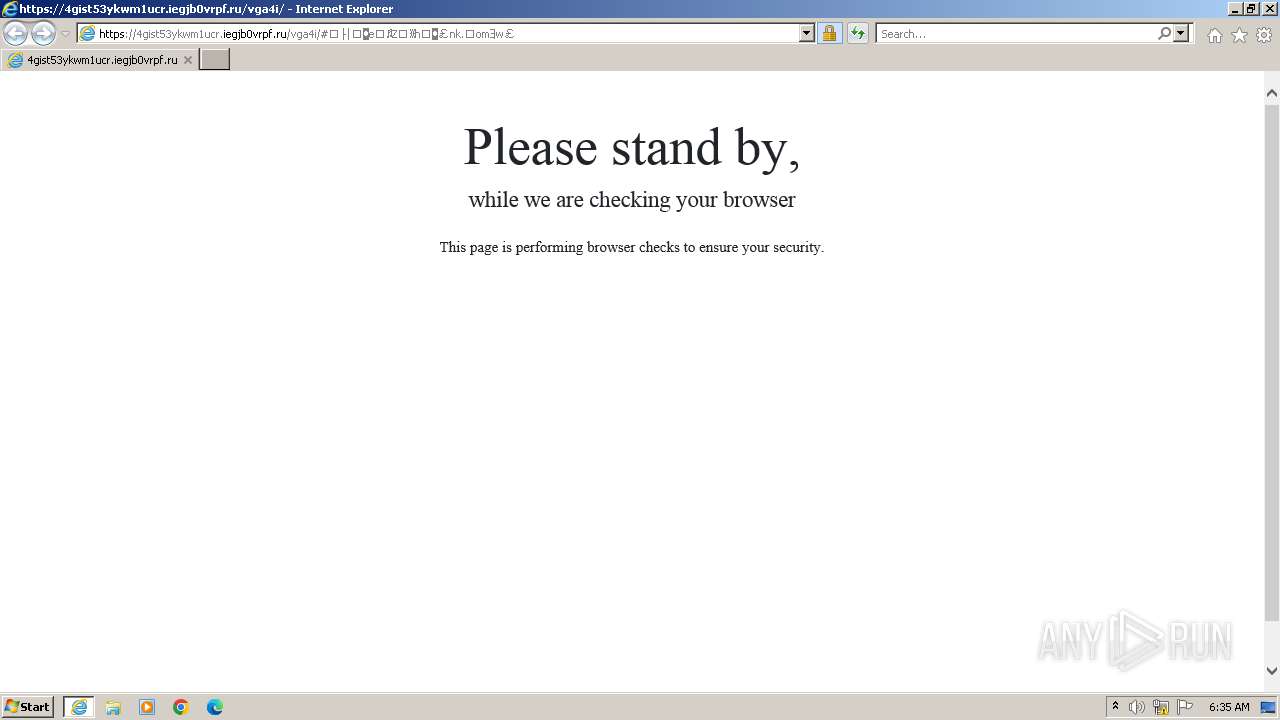The height and width of the screenshot is (720, 1280).
Task: Minimize the Internet Explorer window
Action: tap(1234, 9)
